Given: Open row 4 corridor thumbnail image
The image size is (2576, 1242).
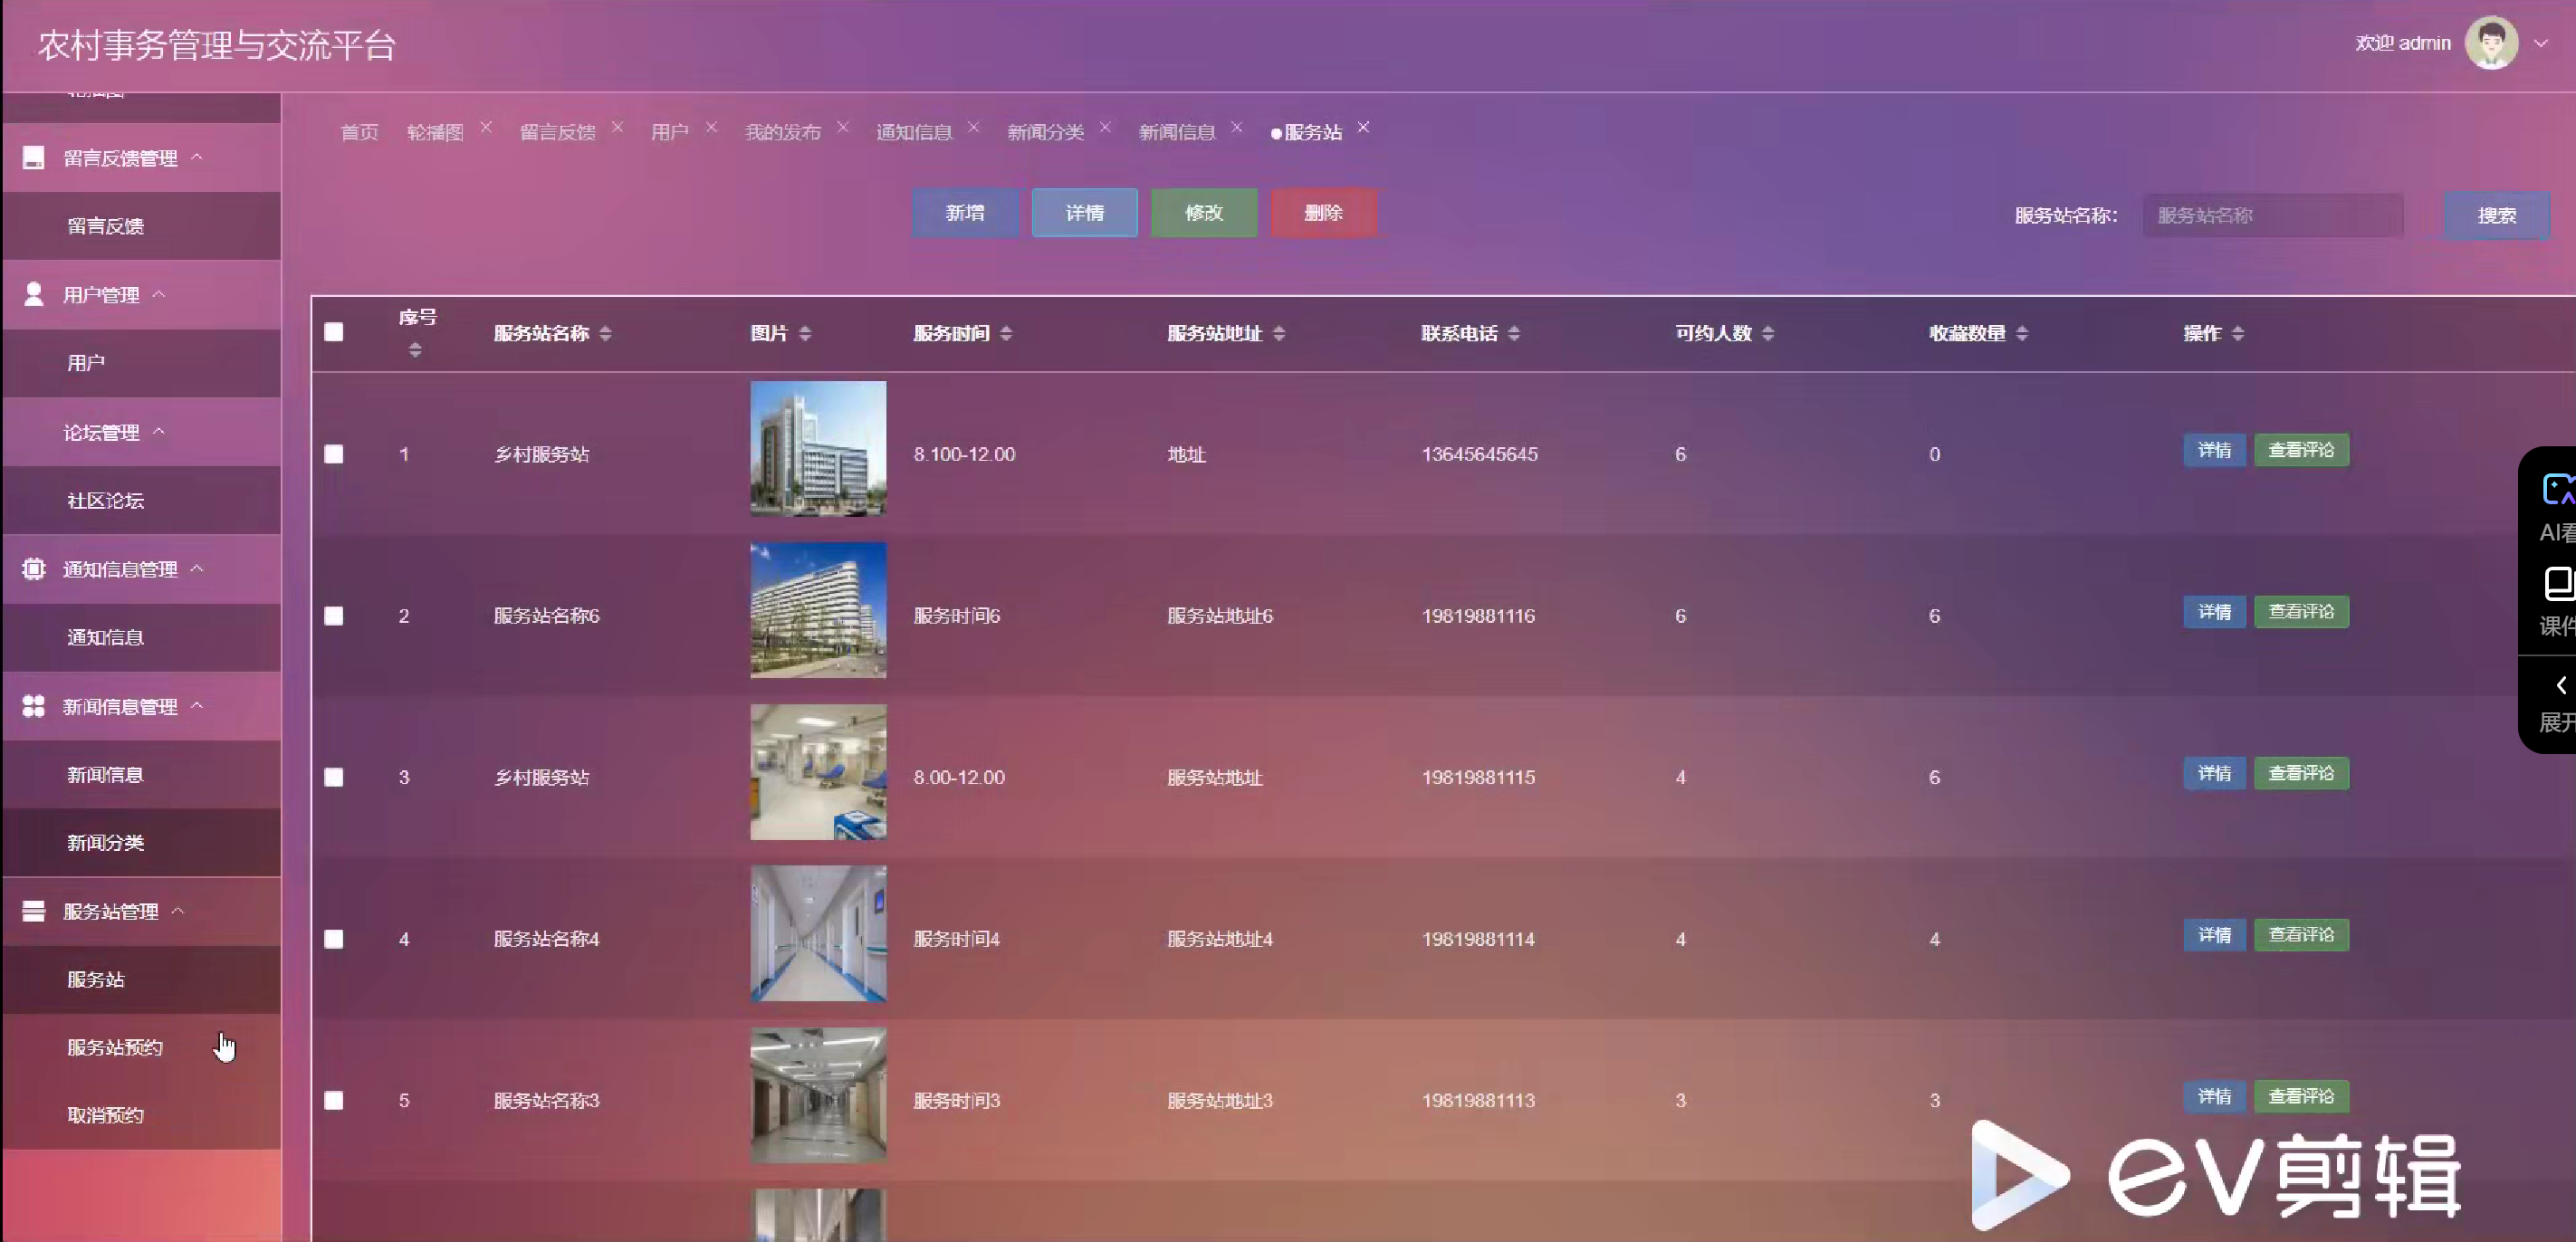Looking at the screenshot, I should pyautogui.click(x=818, y=933).
